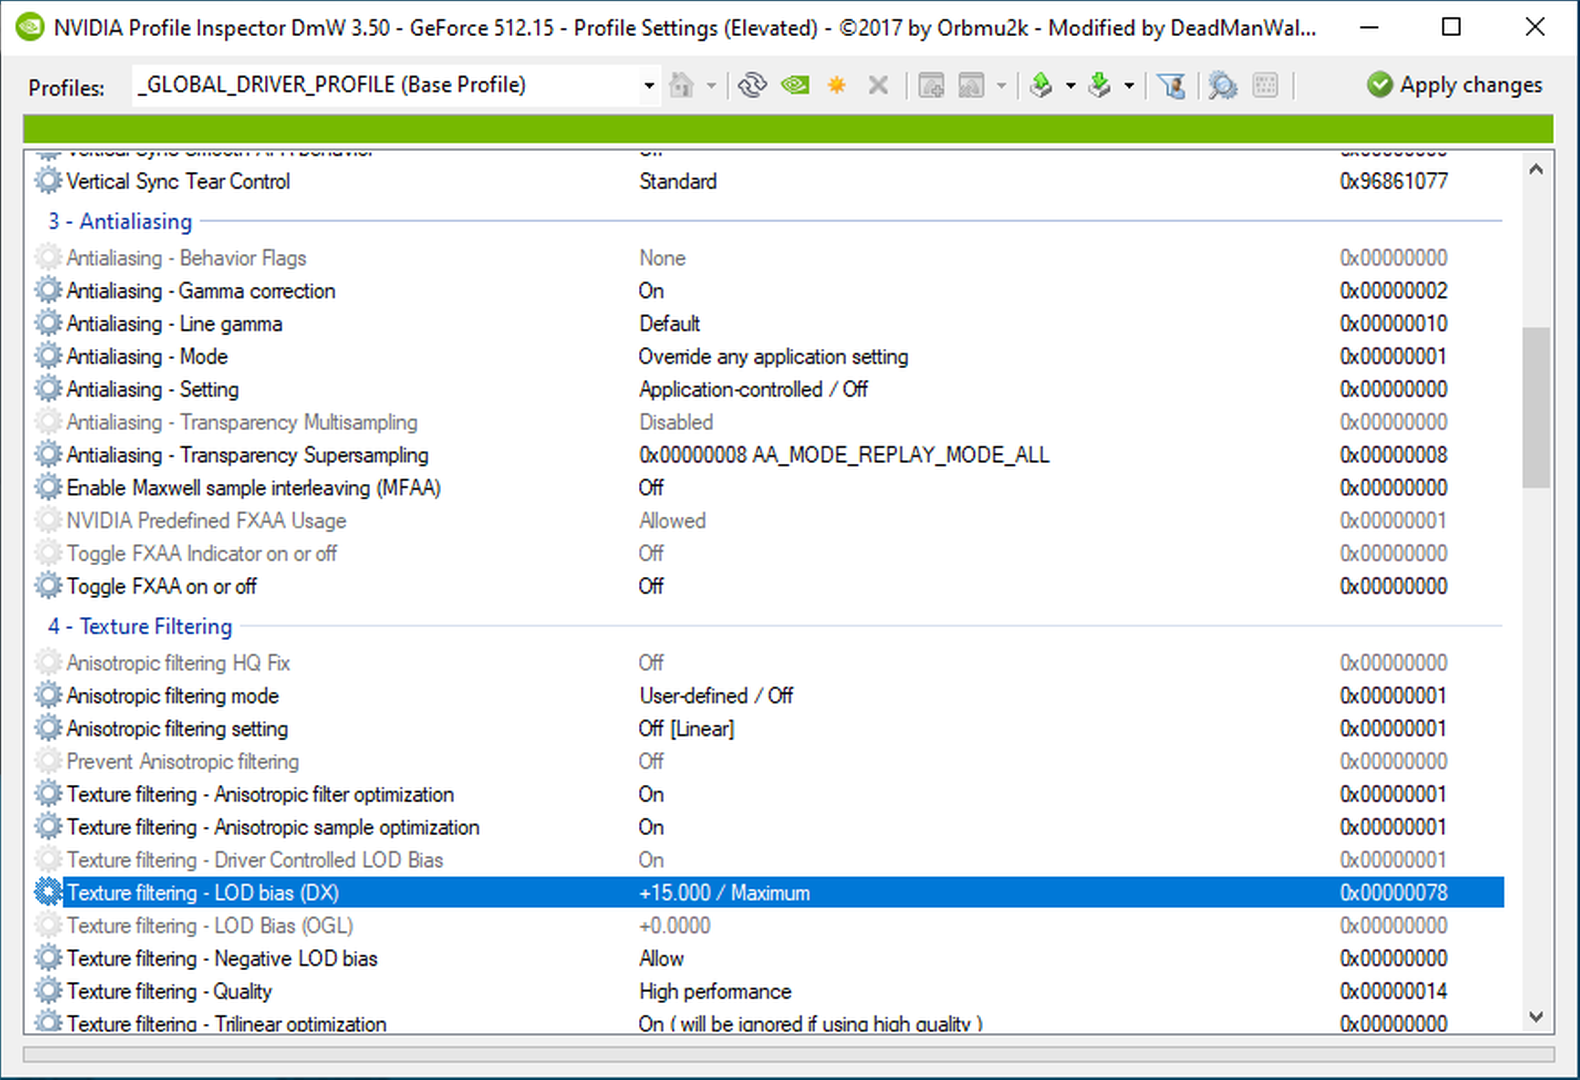Click gear icon of Anisotropic filtering setting
The height and width of the screenshot is (1080, 1580).
click(48, 728)
